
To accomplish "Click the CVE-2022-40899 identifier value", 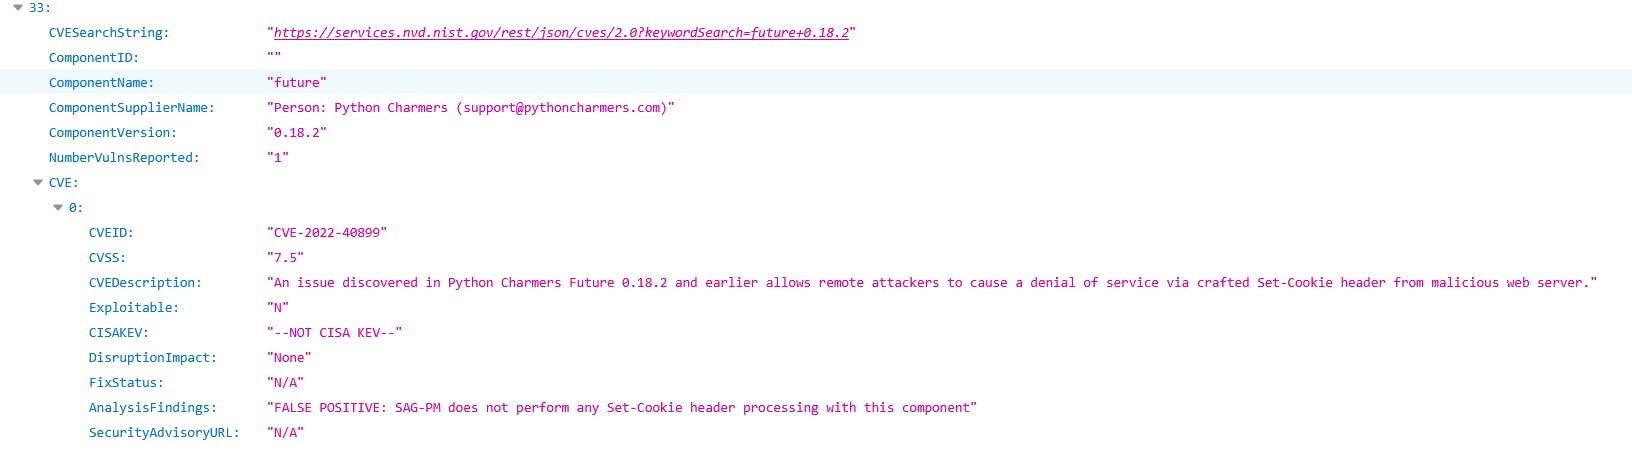I will click(x=327, y=233).
